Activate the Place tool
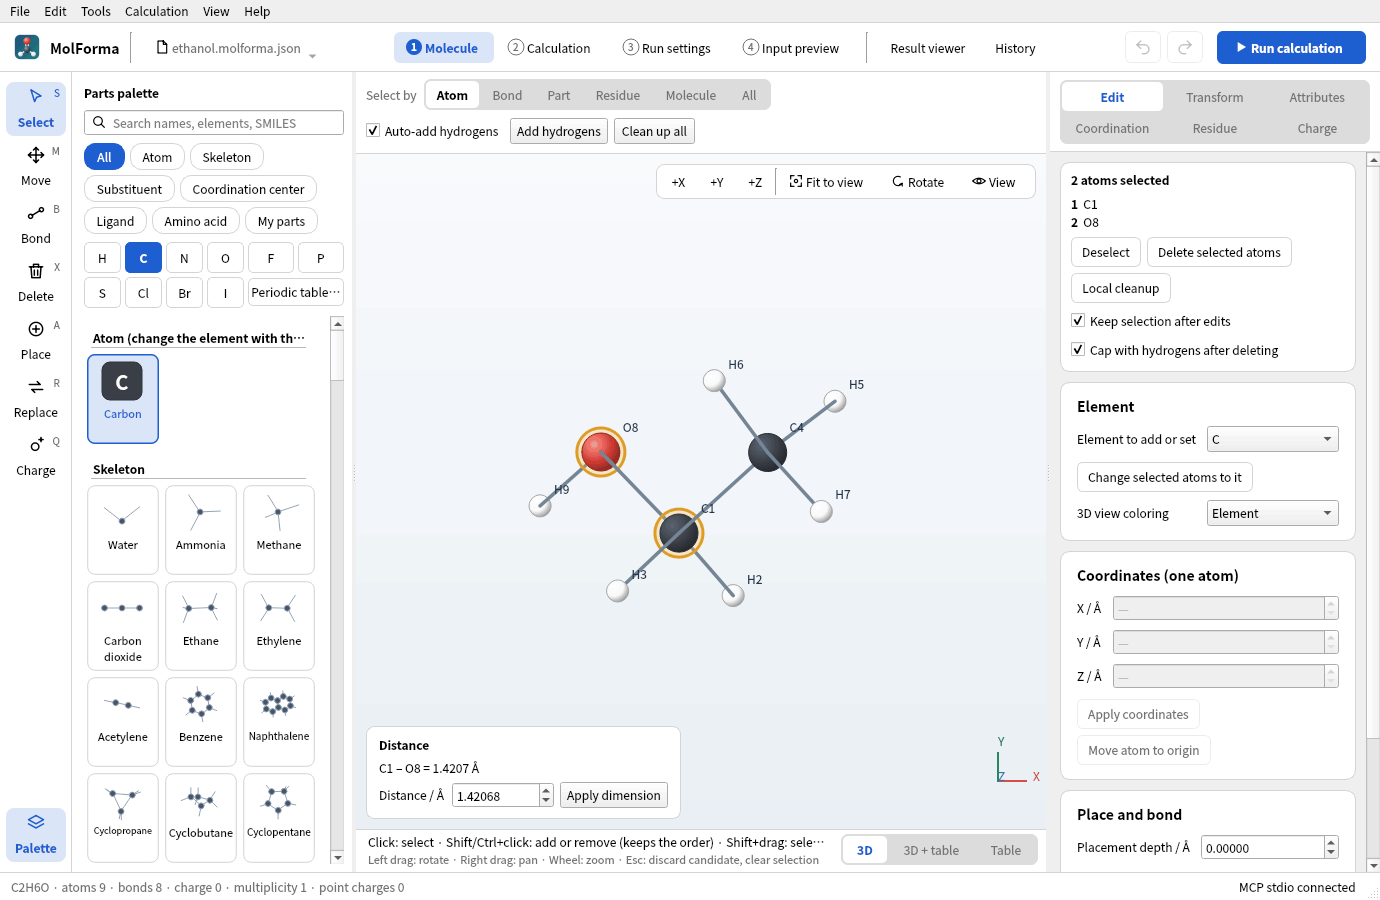 tap(36, 340)
